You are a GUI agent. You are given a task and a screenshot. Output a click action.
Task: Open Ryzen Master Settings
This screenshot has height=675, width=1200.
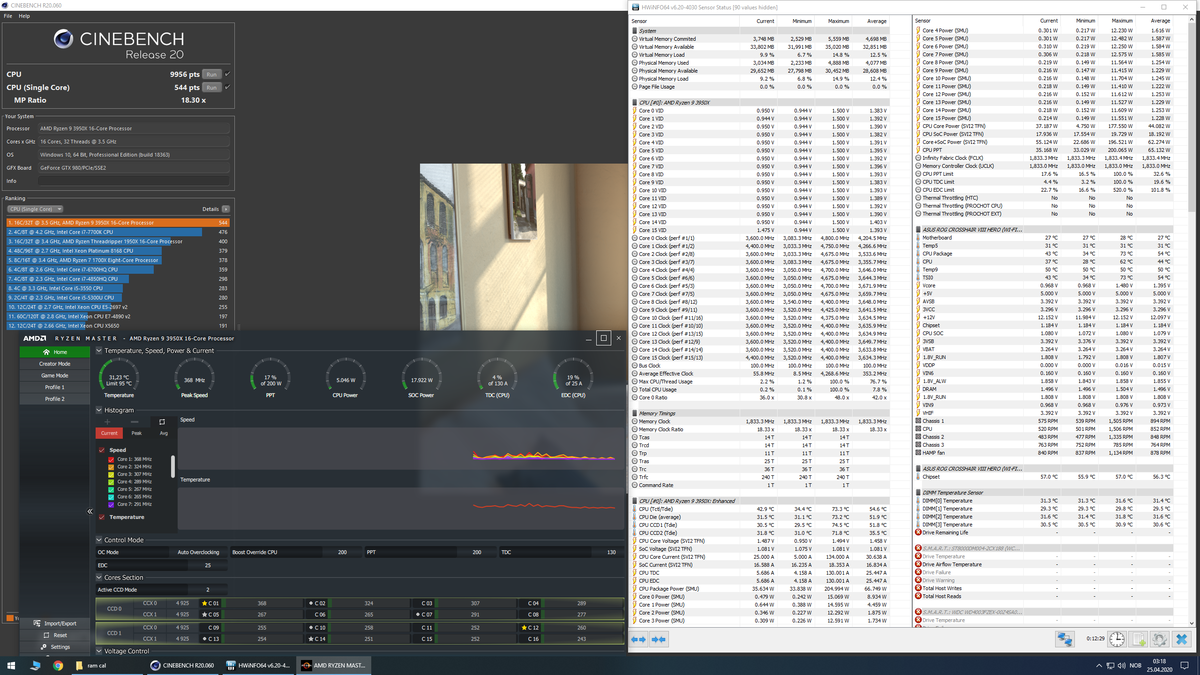coord(55,647)
